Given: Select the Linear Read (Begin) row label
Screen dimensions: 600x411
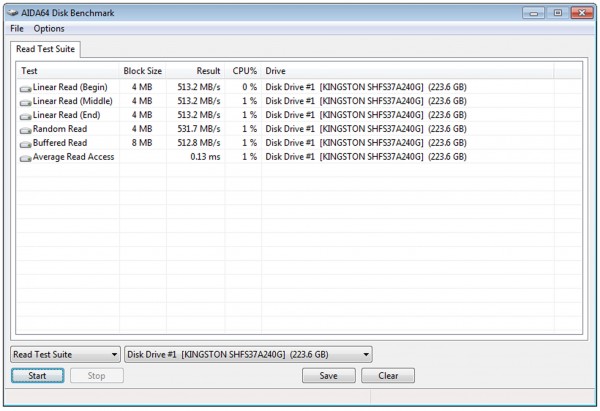Looking at the screenshot, I should 70,87.
